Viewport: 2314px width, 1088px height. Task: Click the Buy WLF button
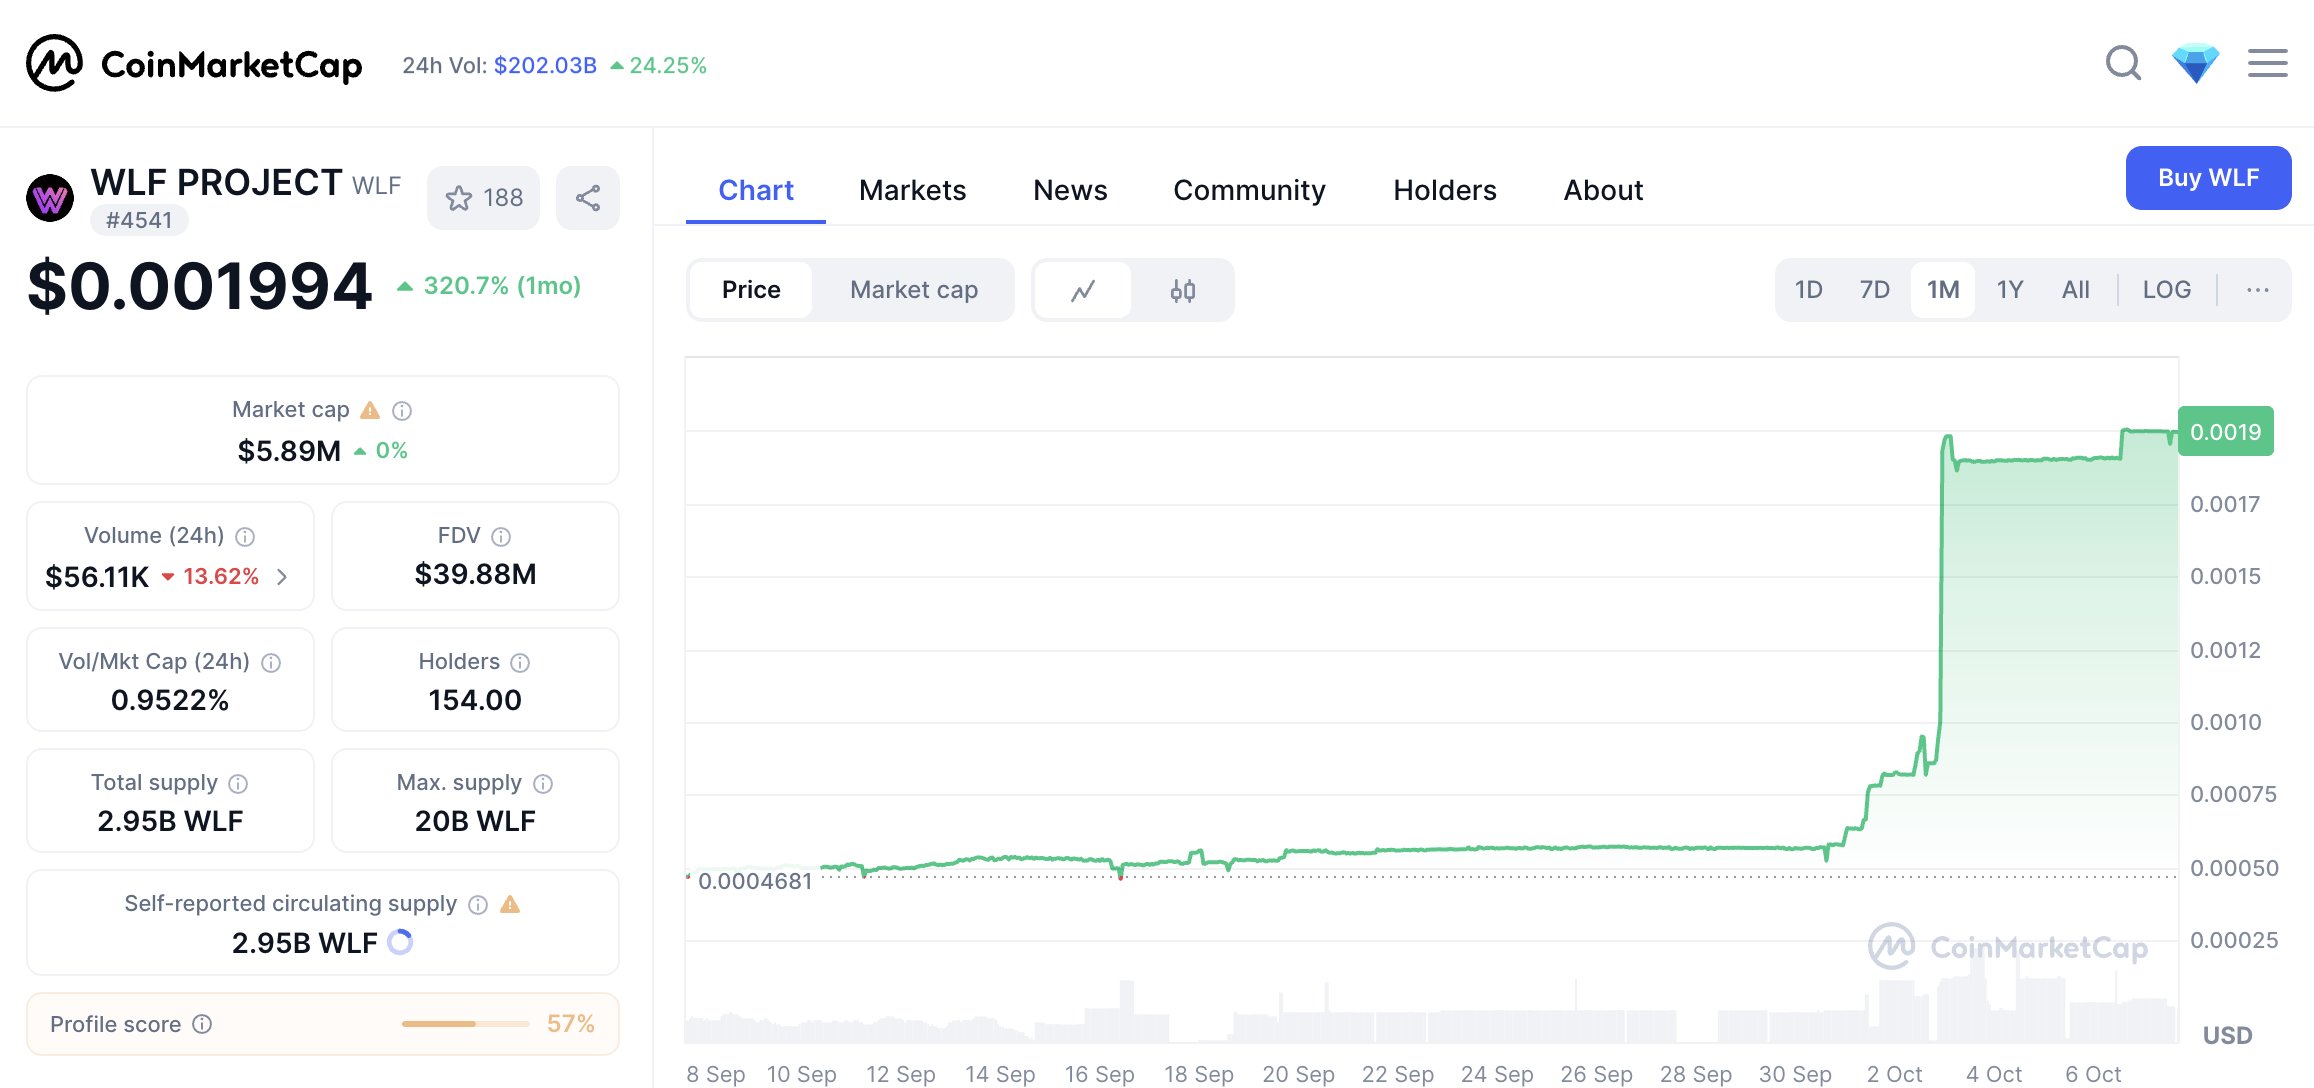(2207, 178)
